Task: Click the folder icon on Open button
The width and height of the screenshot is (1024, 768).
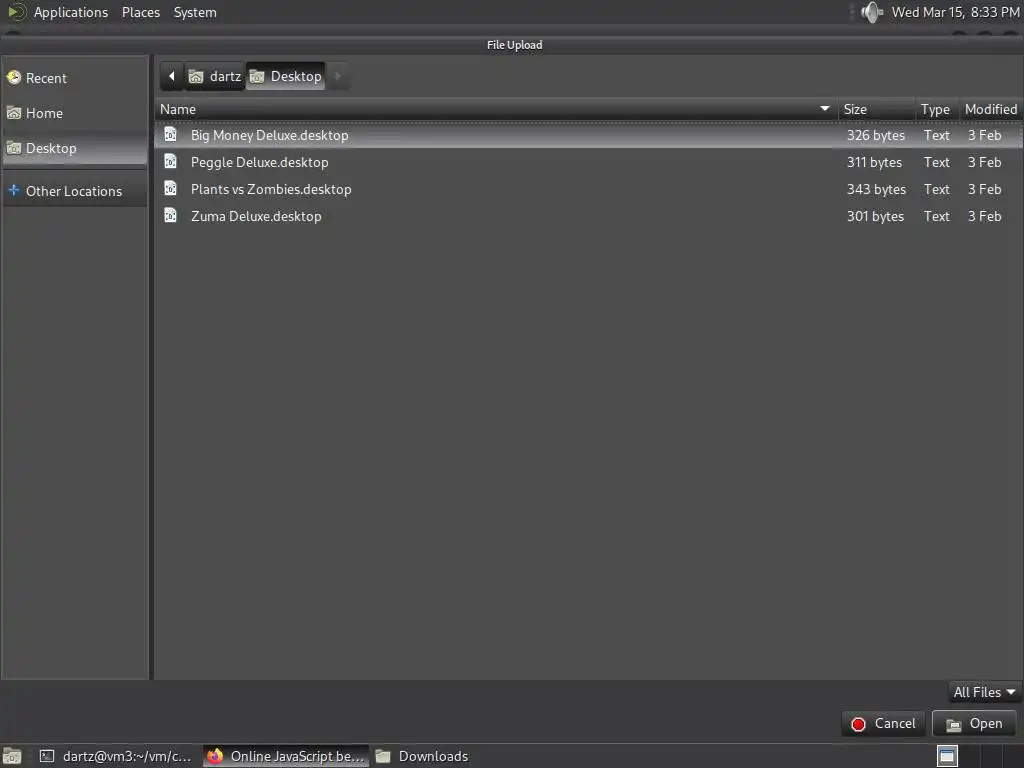Action: pyautogui.click(x=953, y=724)
